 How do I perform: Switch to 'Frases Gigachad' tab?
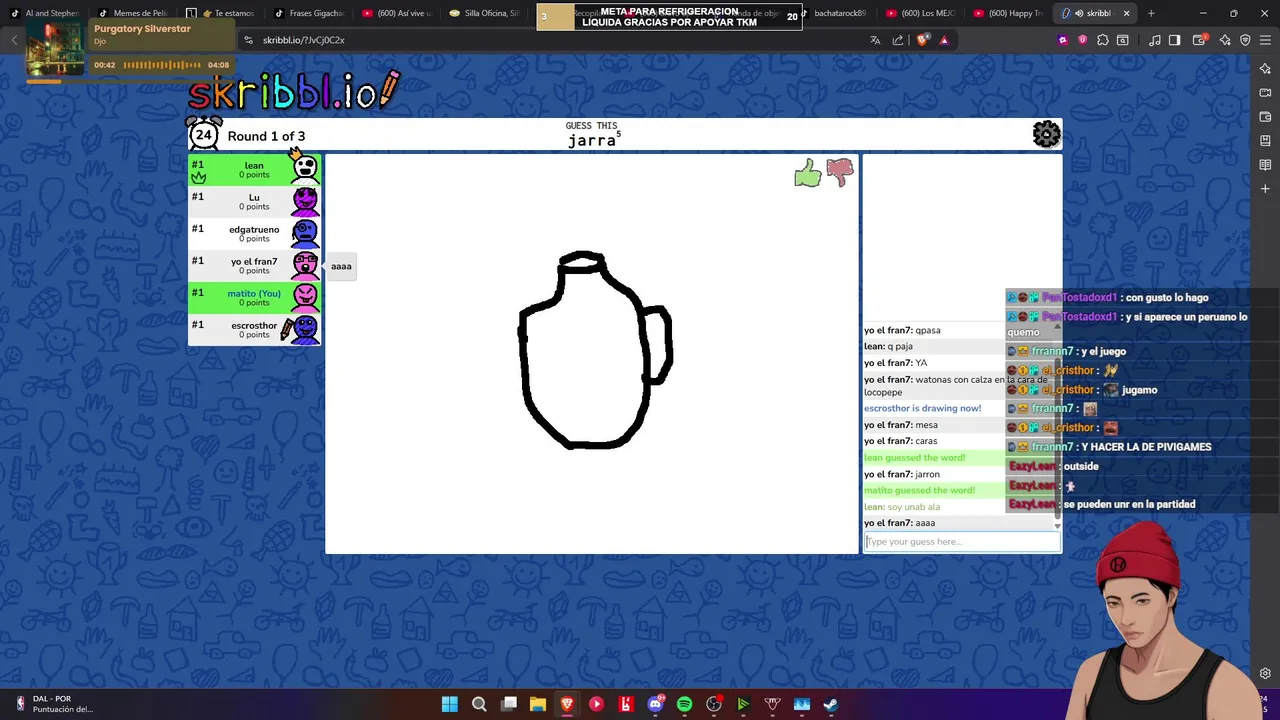(310, 13)
